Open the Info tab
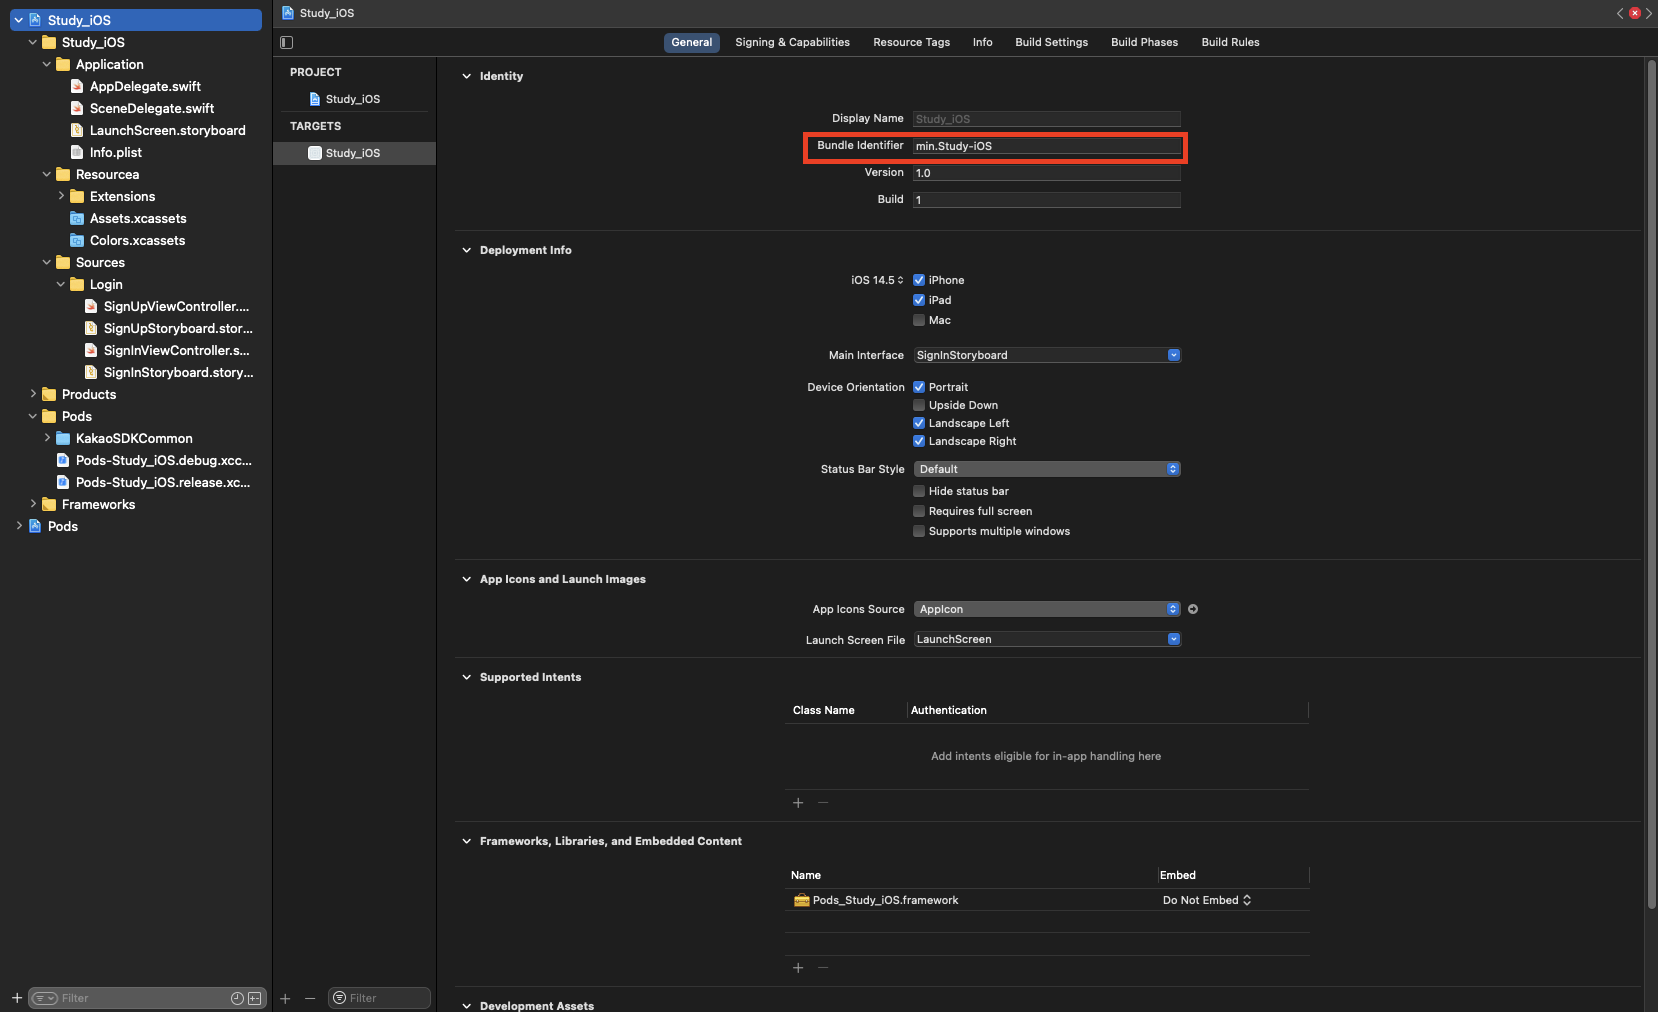The width and height of the screenshot is (1658, 1012). click(x=982, y=42)
